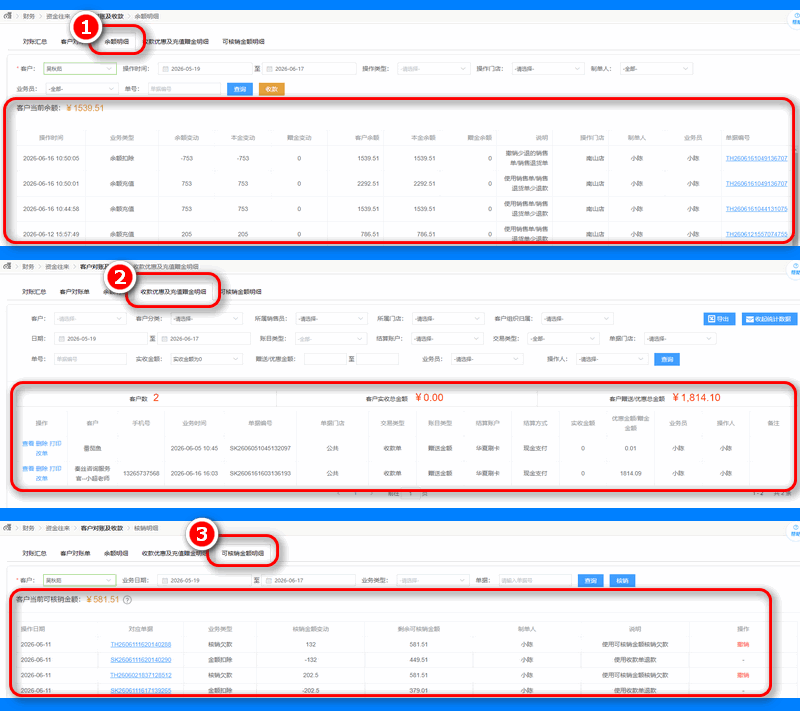Select 可核销金额明细 tab in panel 3

243,553
